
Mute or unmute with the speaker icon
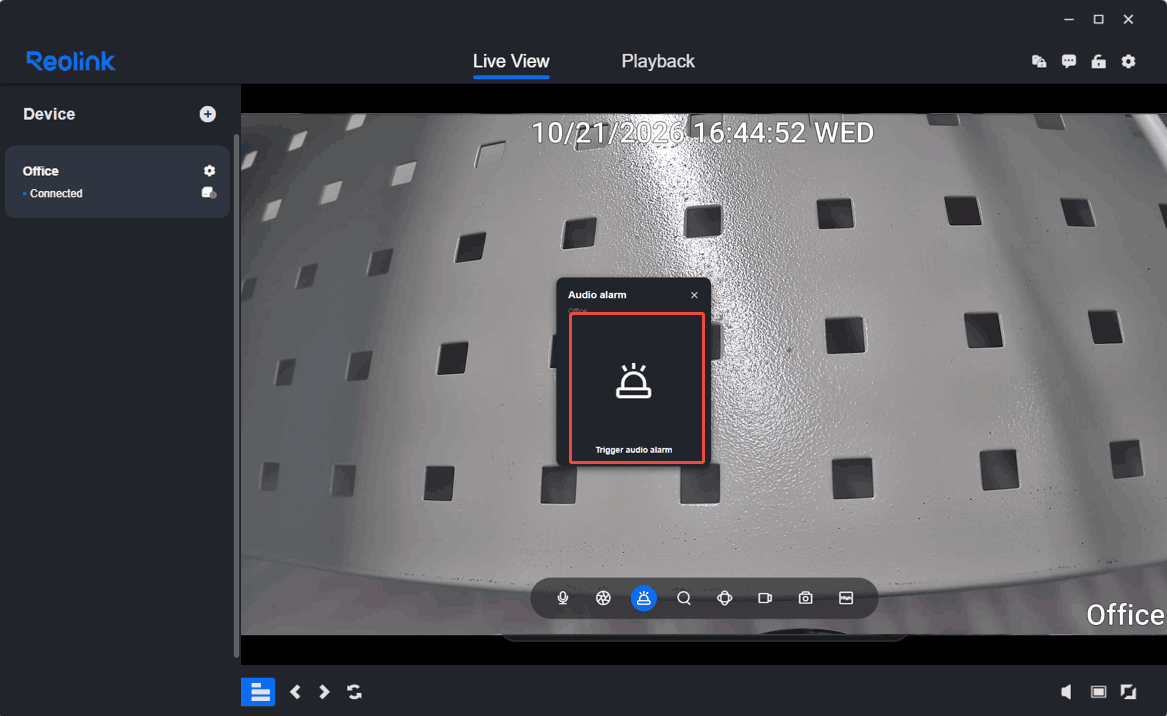(1067, 692)
